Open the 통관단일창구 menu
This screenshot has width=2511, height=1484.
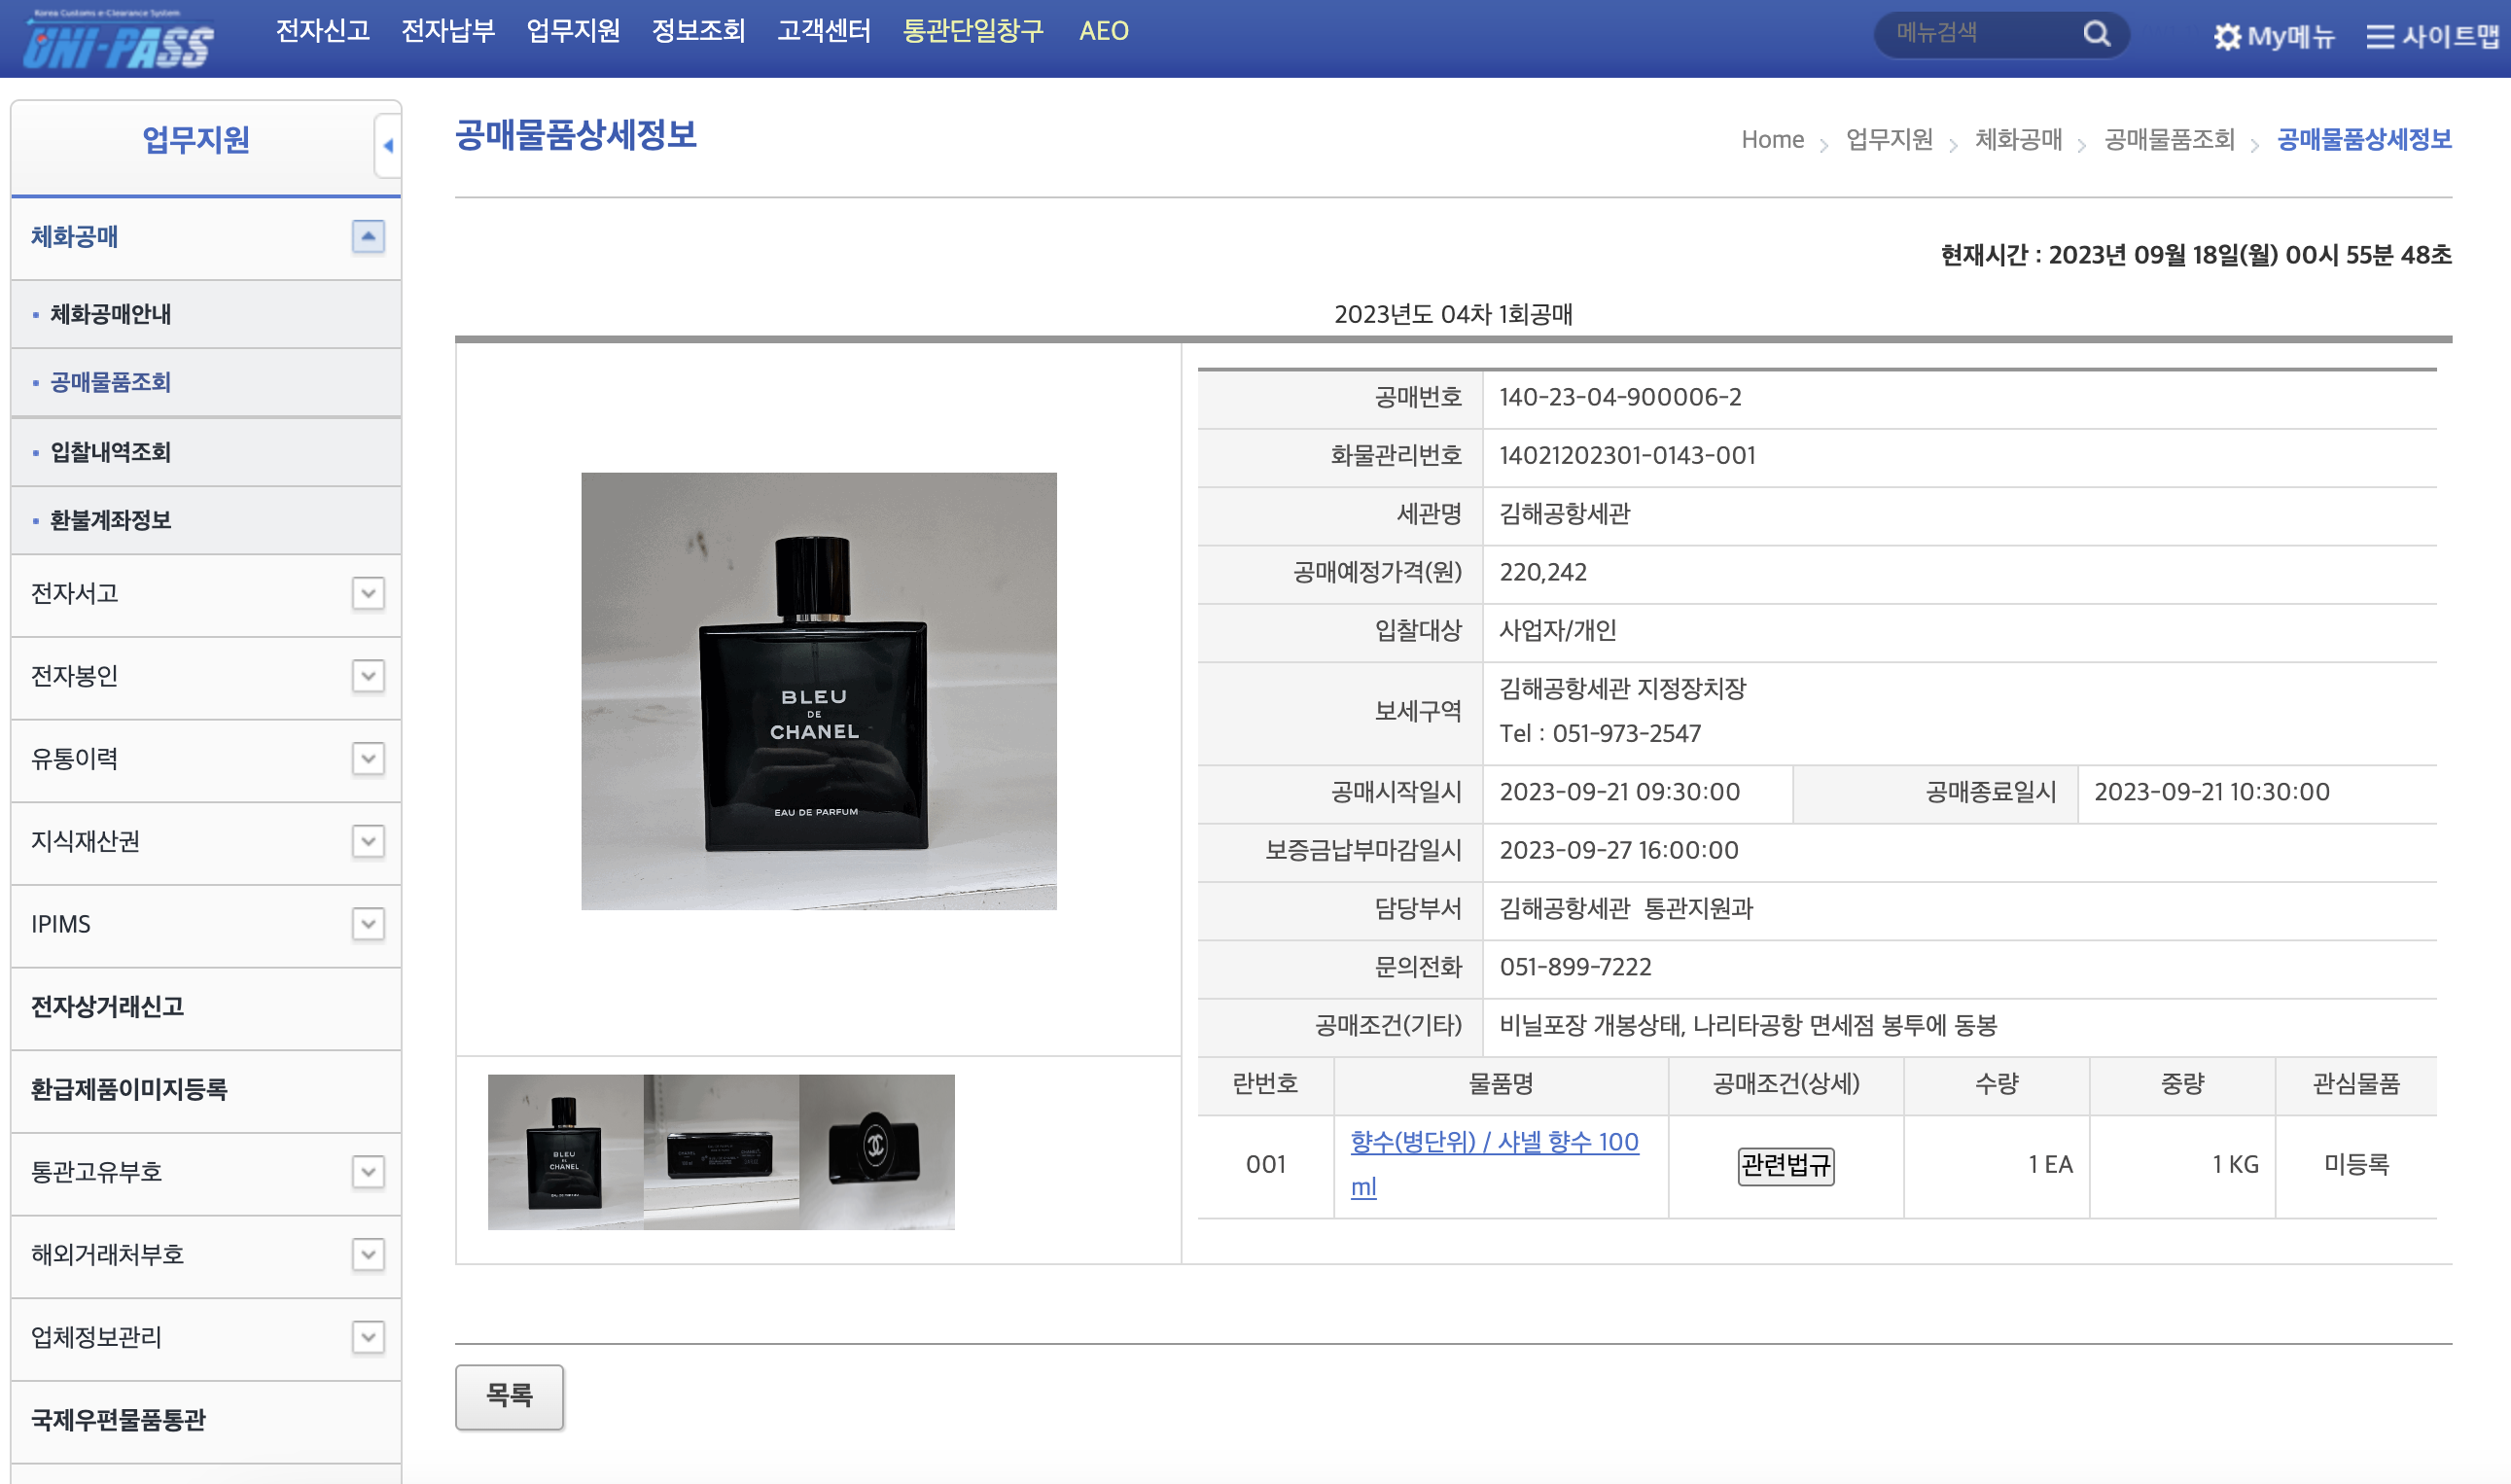(x=972, y=31)
